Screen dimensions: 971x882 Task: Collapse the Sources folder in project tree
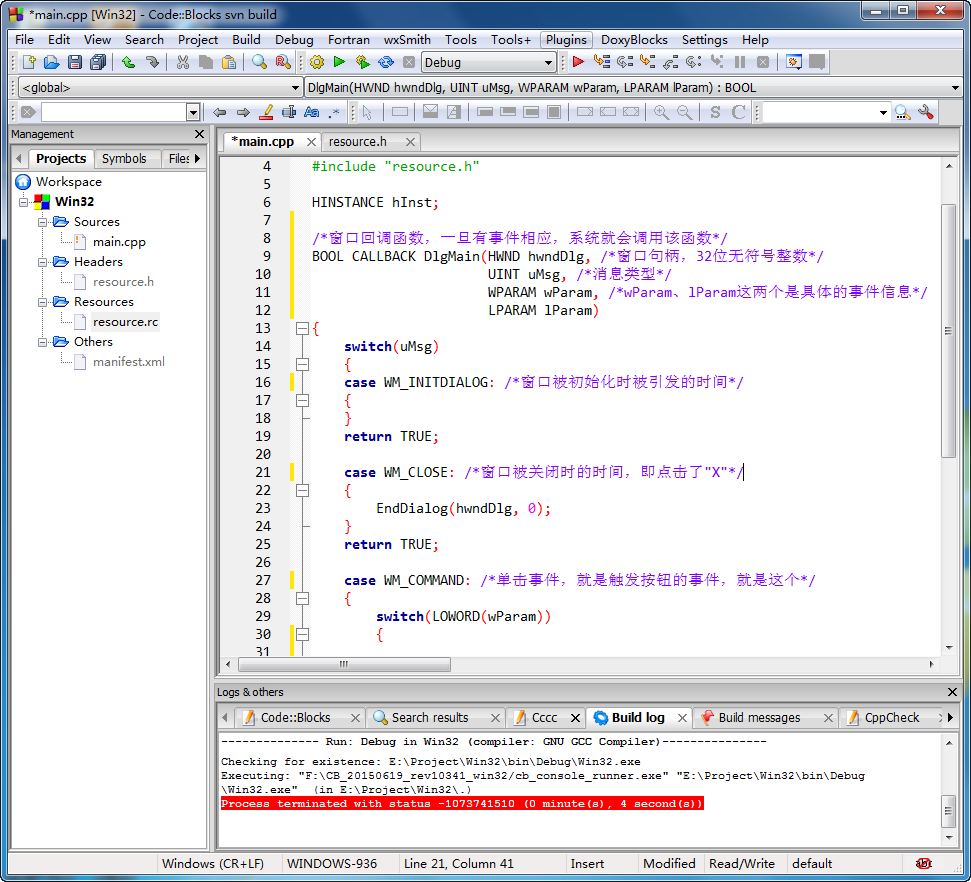click(43, 222)
